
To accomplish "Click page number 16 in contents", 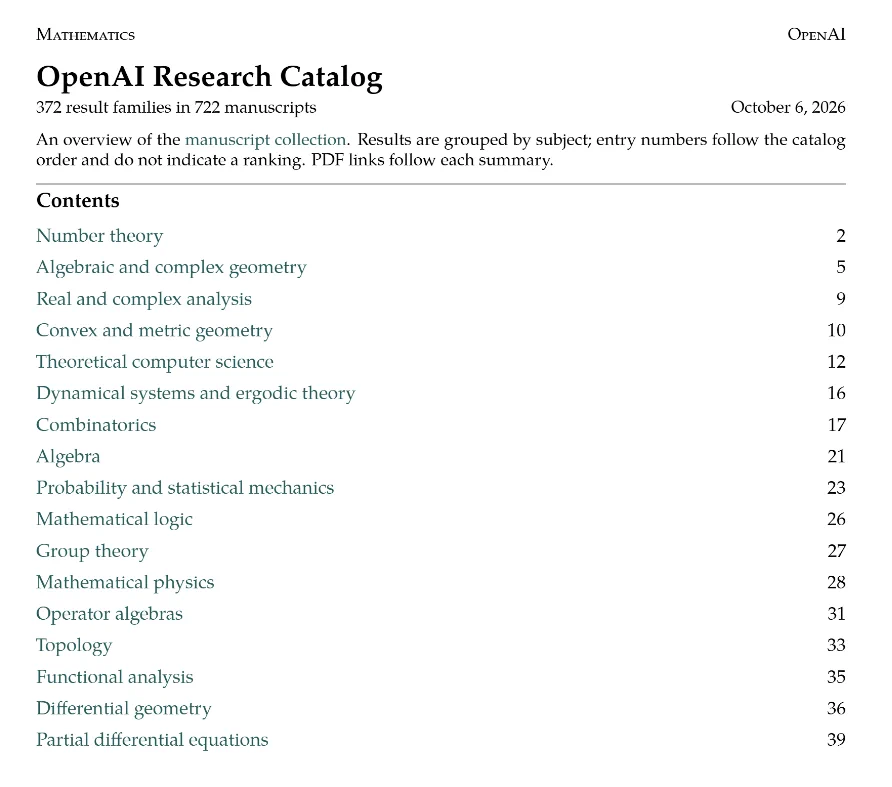I will pyautogui.click(x=836, y=393).
